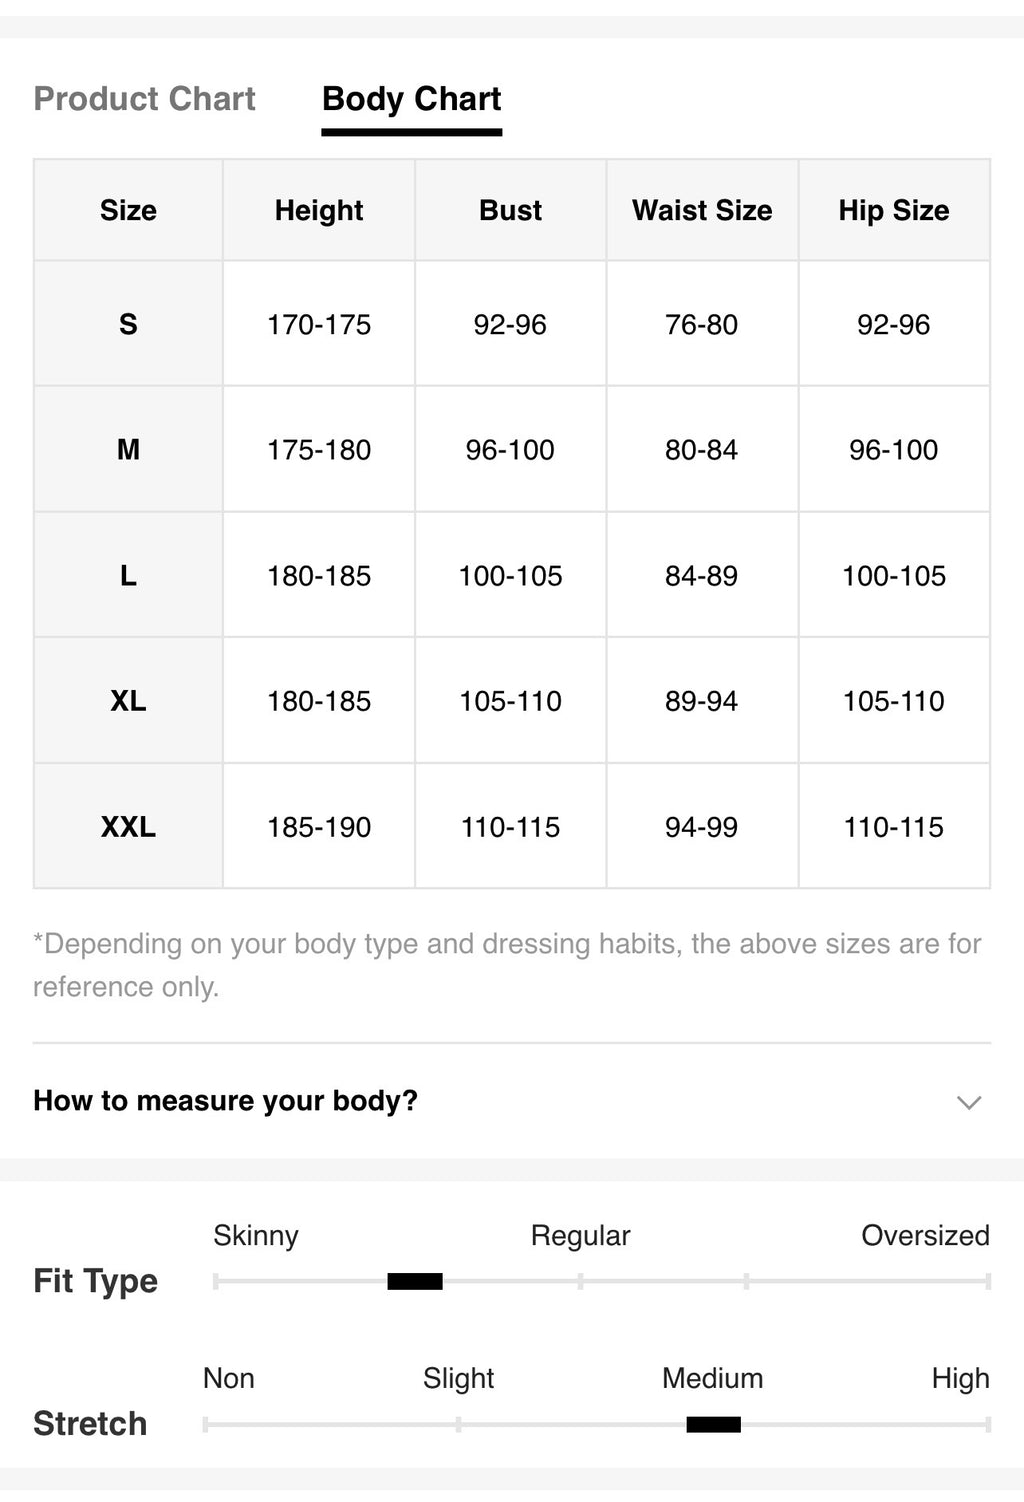Click the Fit Type slider marker
The width and height of the screenshot is (1024, 1502).
(415, 1281)
